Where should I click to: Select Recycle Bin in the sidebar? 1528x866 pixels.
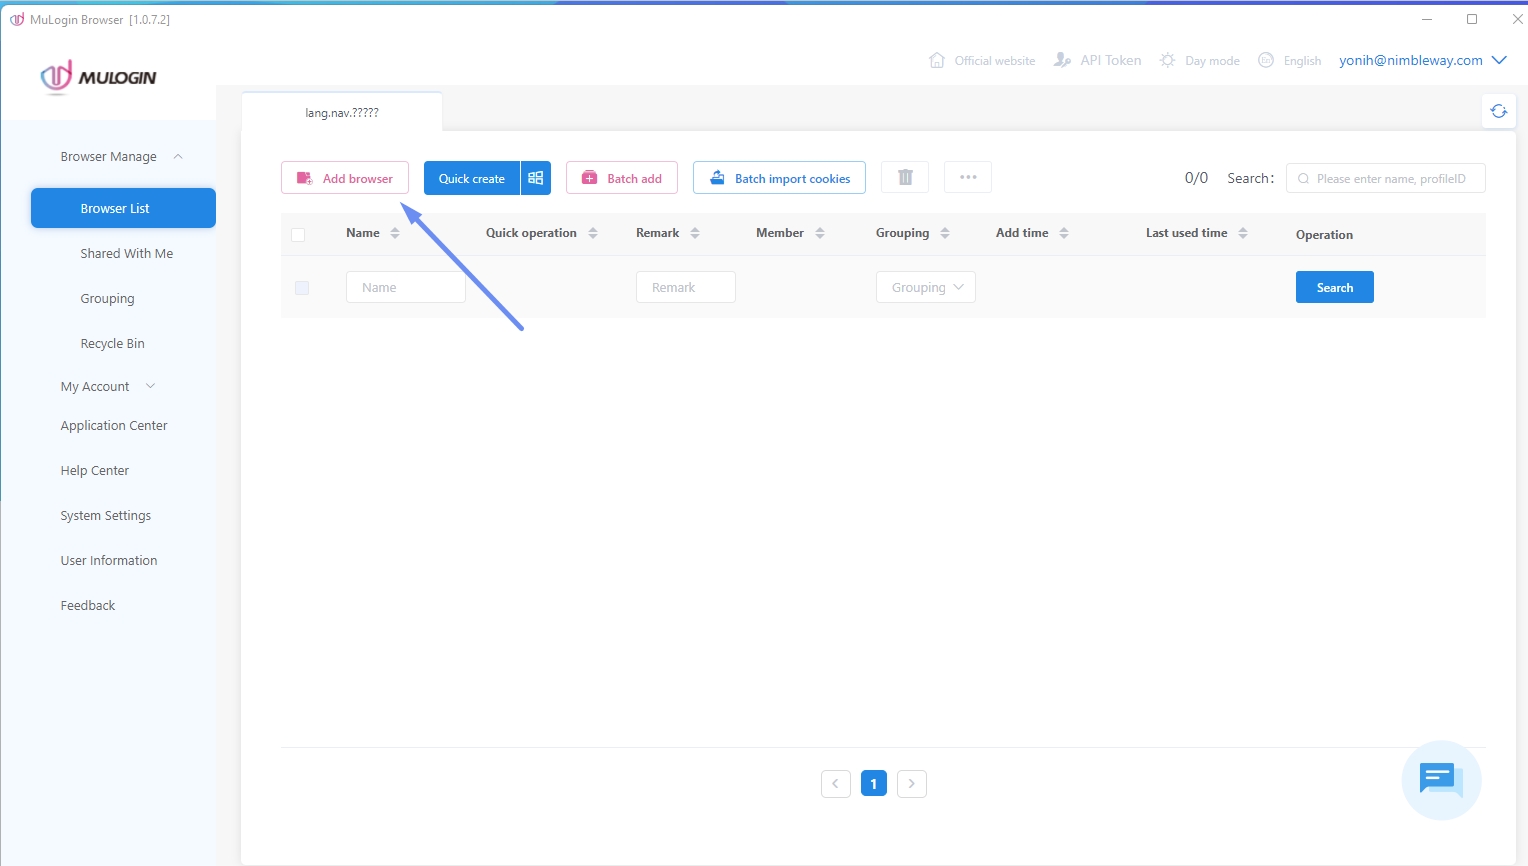(x=112, y=343)
